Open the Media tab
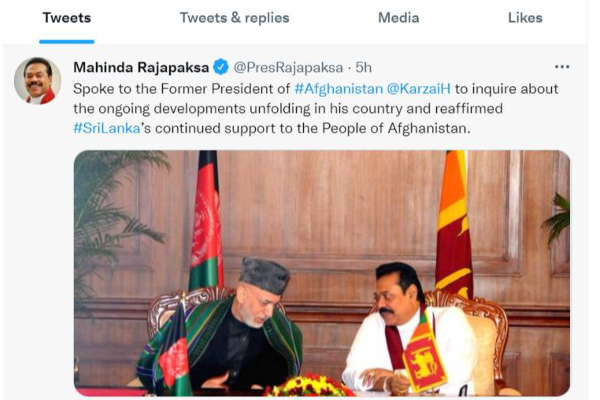Viewport: 600px width, 400px height. click(398, 18)
